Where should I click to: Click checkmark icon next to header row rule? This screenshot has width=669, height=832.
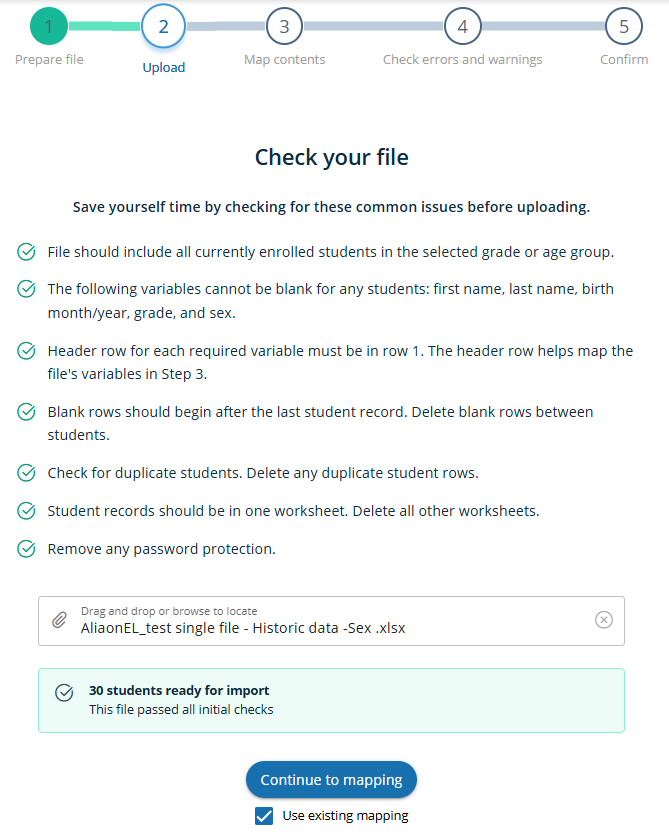click(27, 351)
